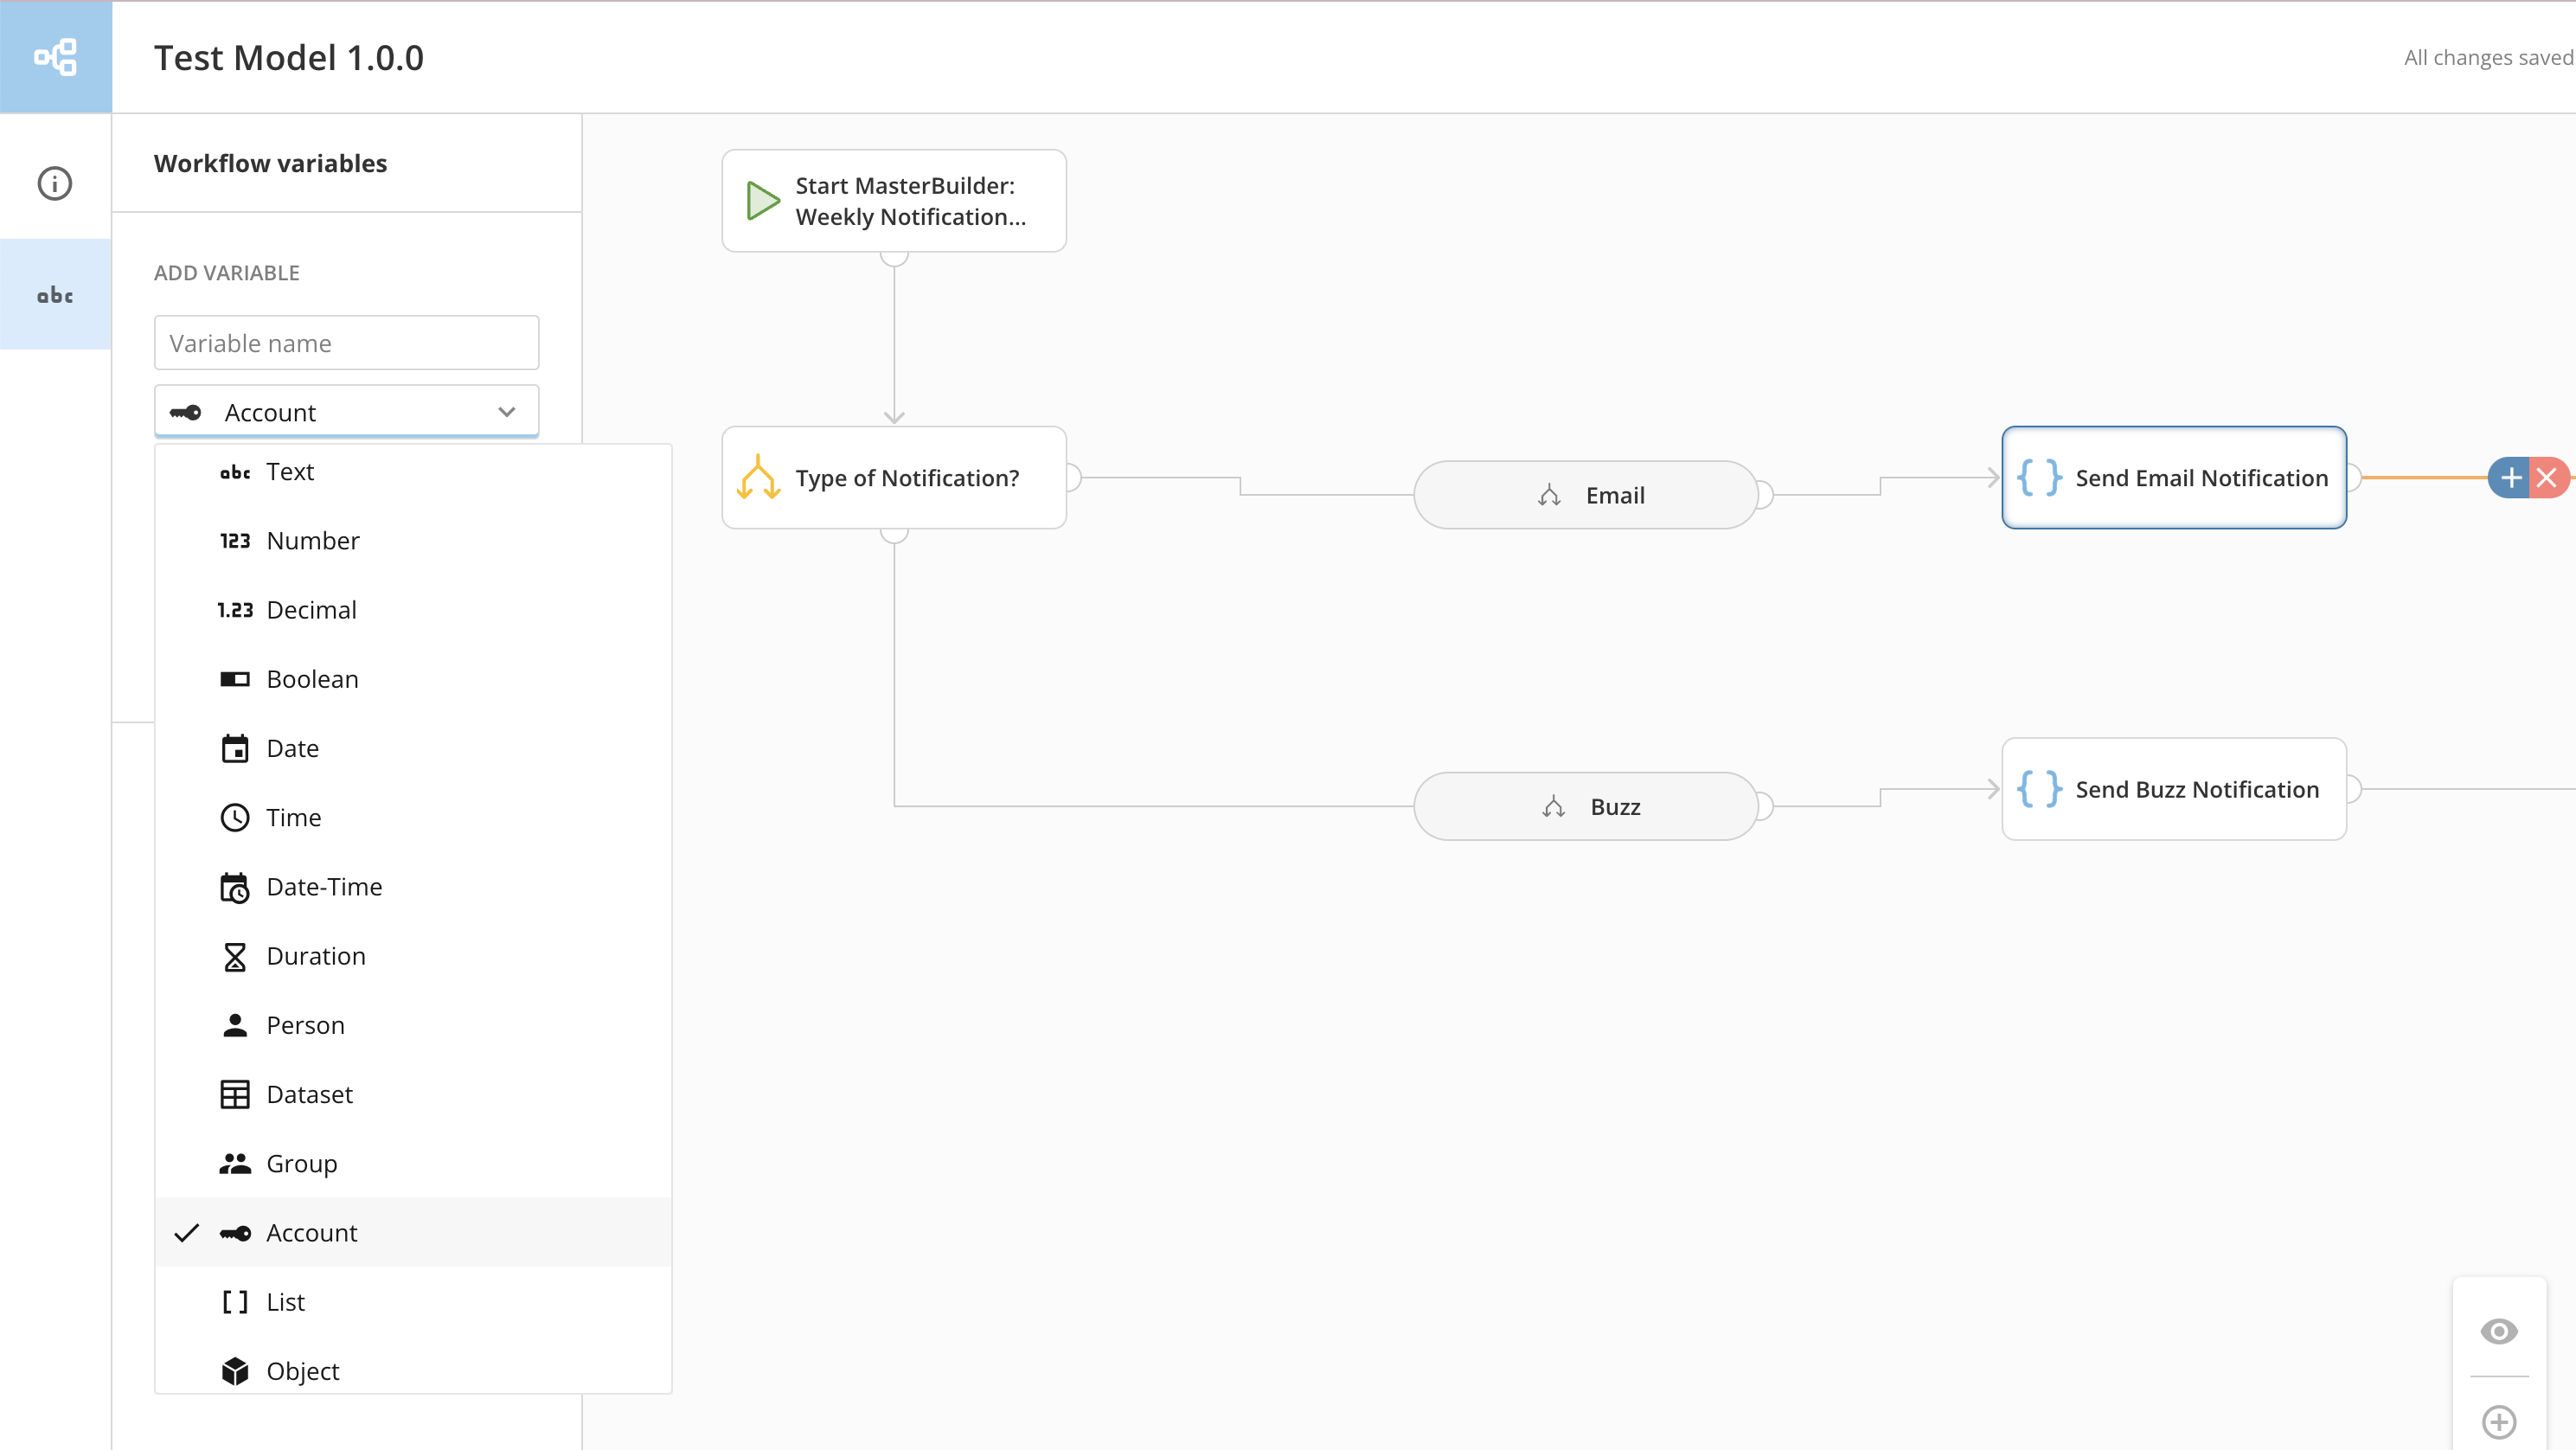
Task: Click the blue plus button on connector
Action: [2510, 478]
